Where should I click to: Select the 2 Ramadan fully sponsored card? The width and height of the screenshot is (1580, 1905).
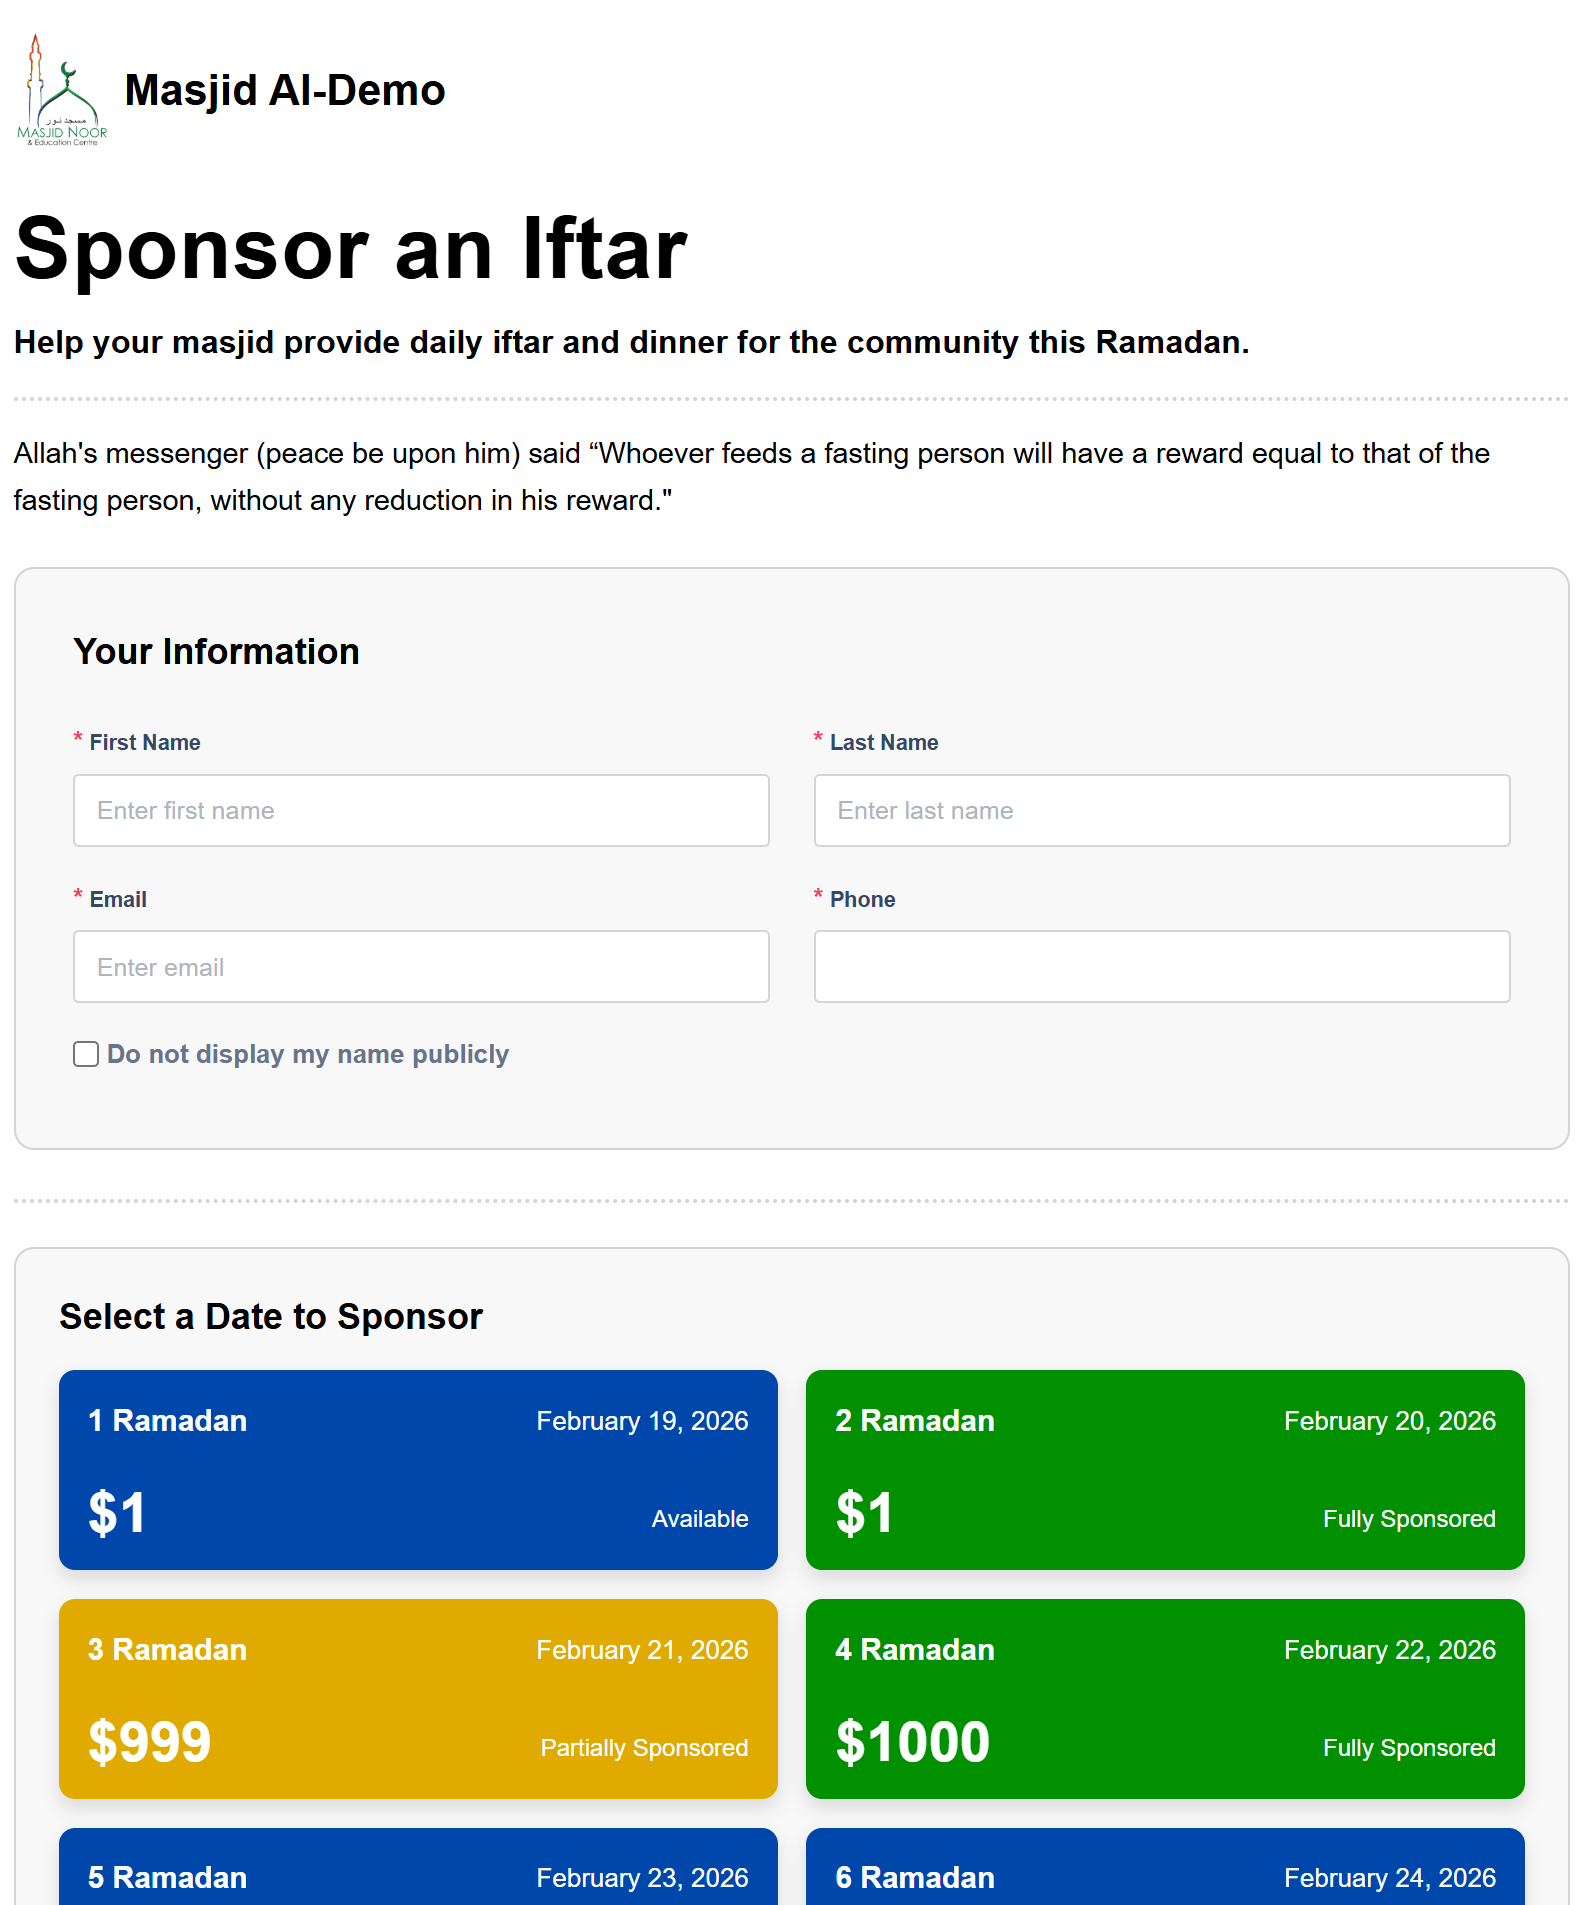click(1165, 1469)
